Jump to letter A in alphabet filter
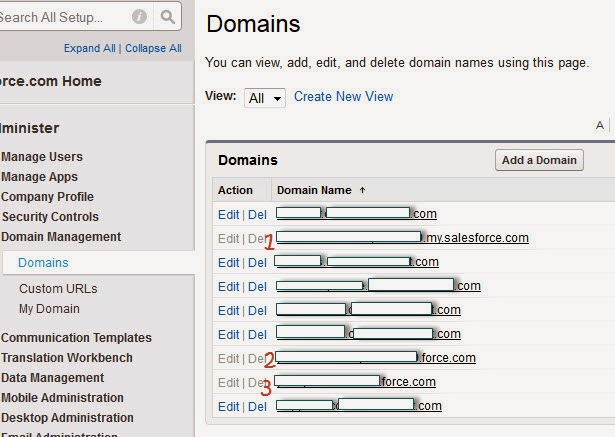Screen dimensions: 615x437 coord(600,126)
